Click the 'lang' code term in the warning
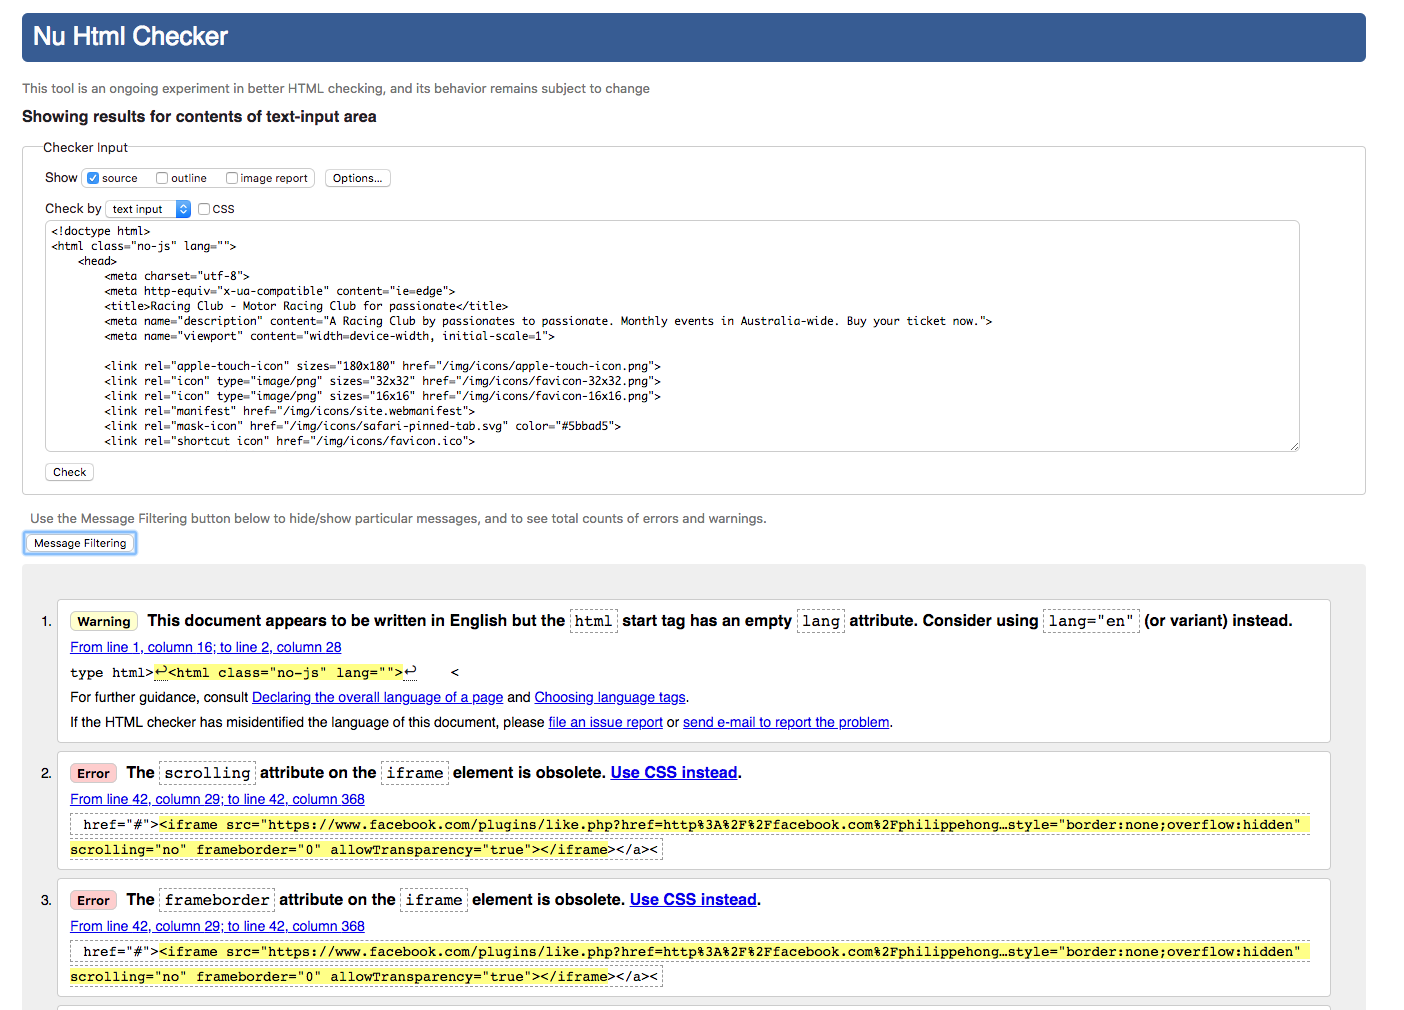Screen dimensions: 1404x1010 click(821, 621)
